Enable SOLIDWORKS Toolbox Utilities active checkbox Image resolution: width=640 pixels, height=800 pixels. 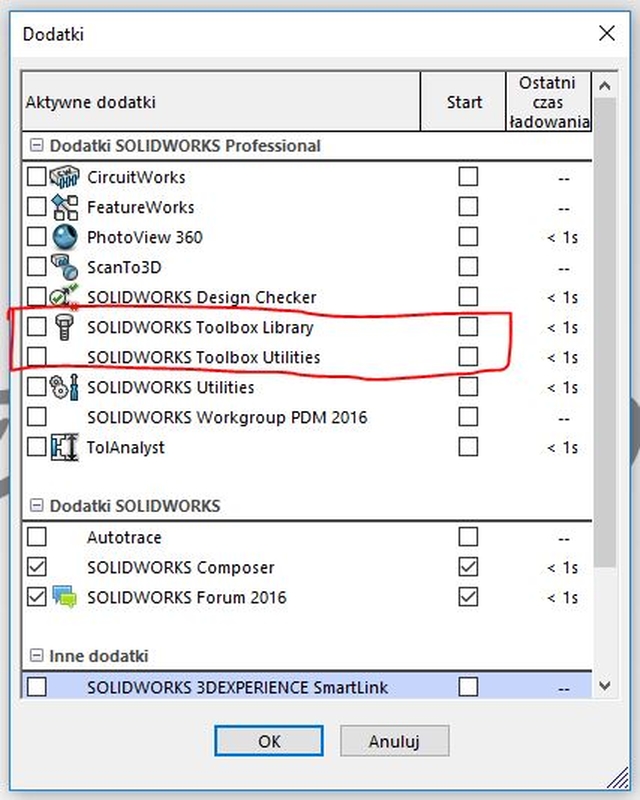point(36,357)
